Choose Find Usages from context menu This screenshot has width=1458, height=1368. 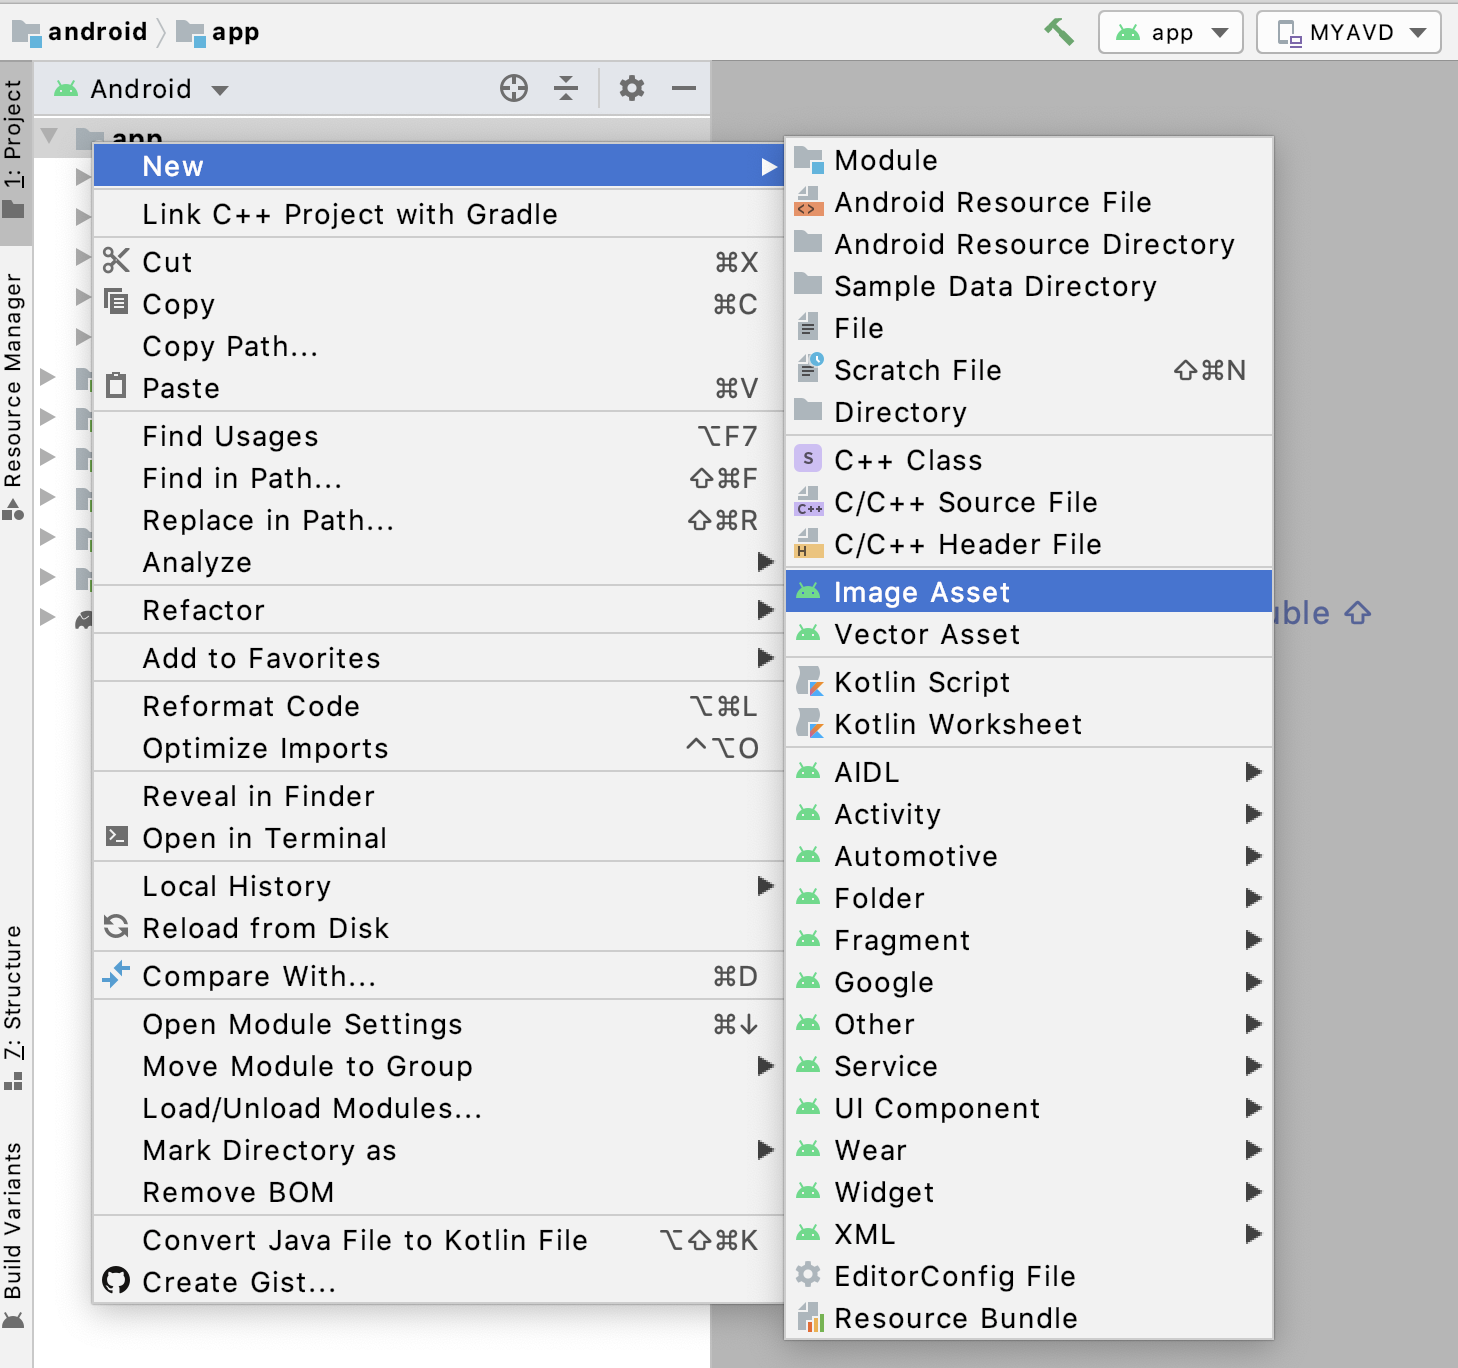(x=438, y=436)
